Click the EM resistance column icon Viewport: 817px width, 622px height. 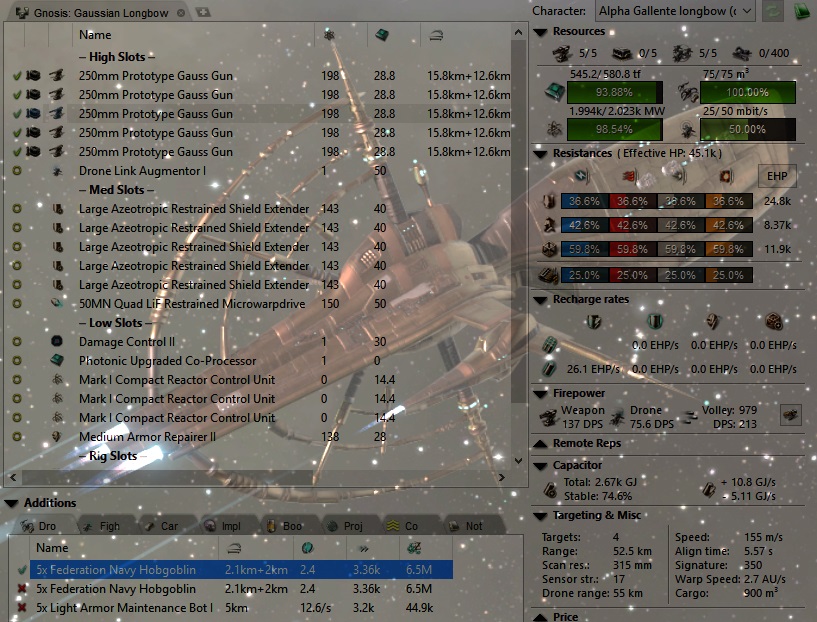583,176
